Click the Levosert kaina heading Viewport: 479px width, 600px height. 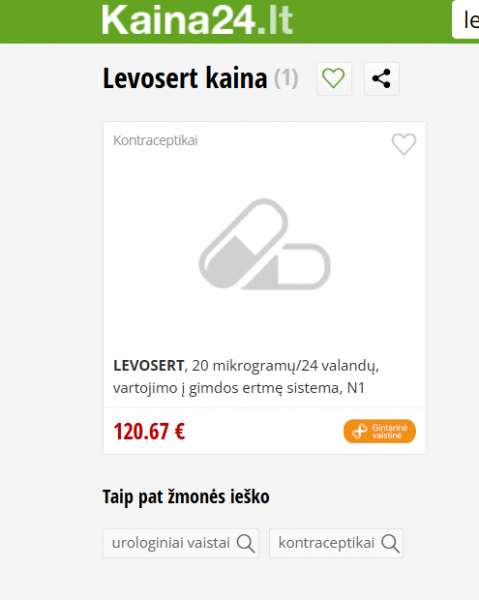(x=185, y=78)
